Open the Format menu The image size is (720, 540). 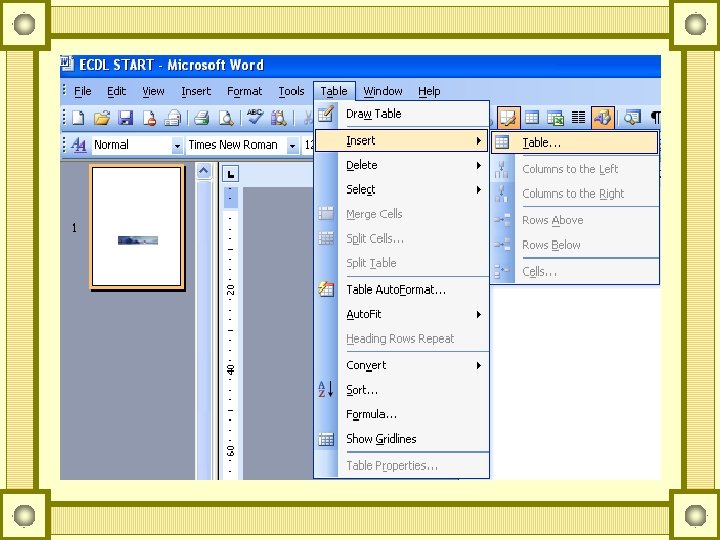[x=244, y=91]
